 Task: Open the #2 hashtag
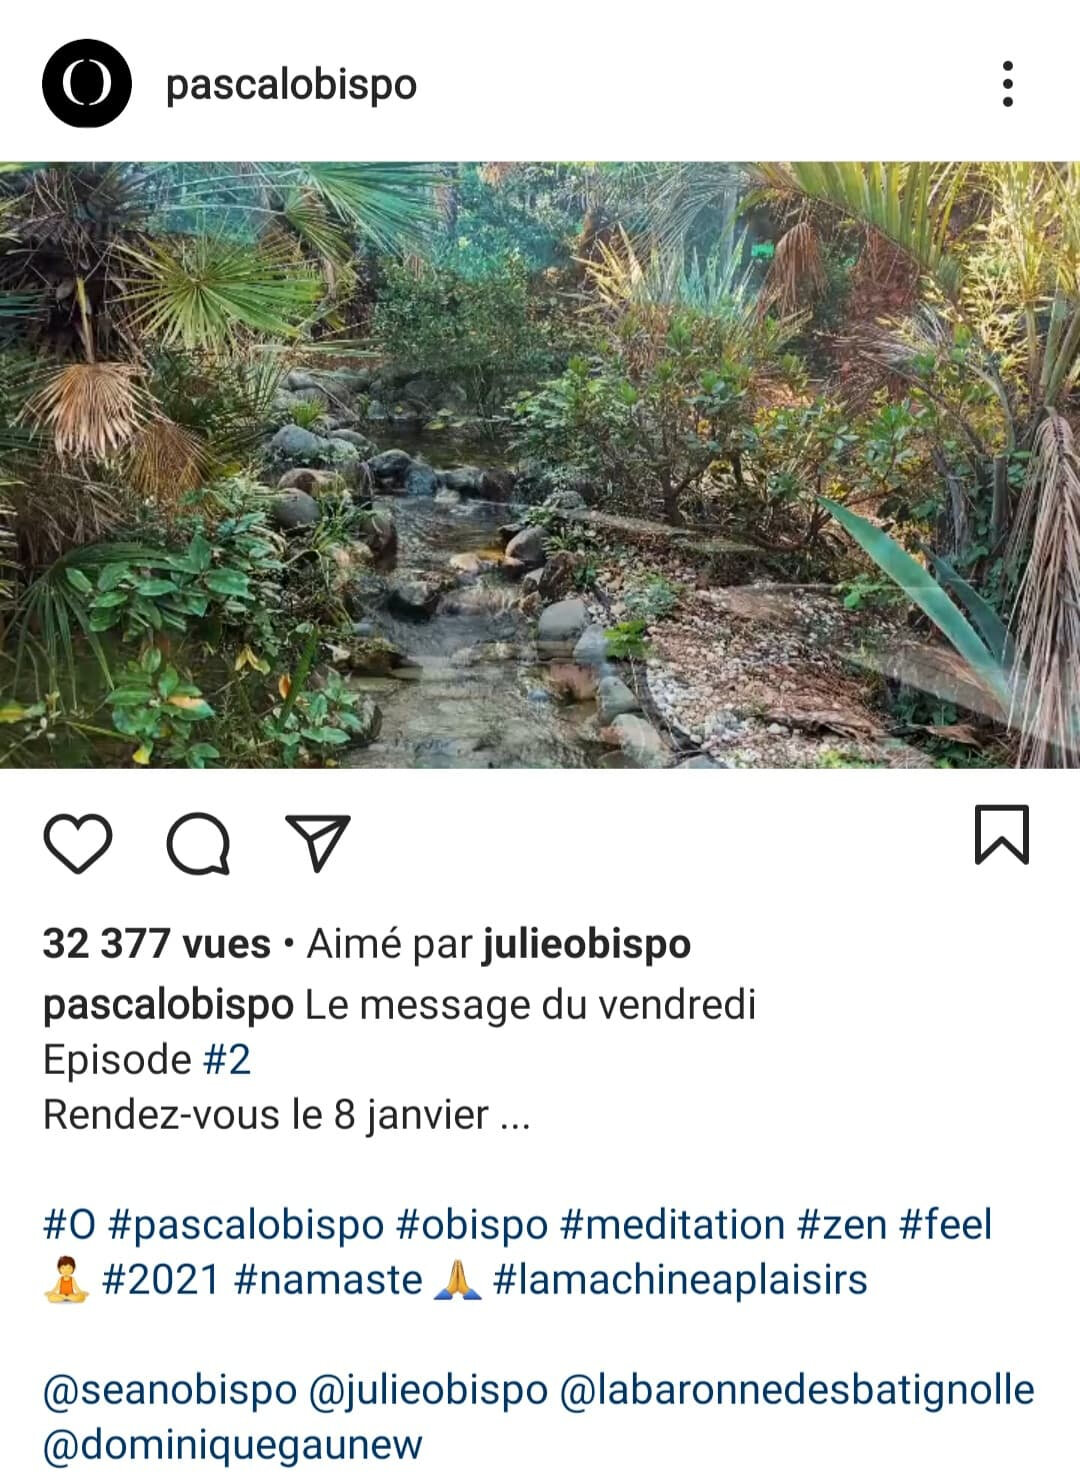coord(227,1060)
